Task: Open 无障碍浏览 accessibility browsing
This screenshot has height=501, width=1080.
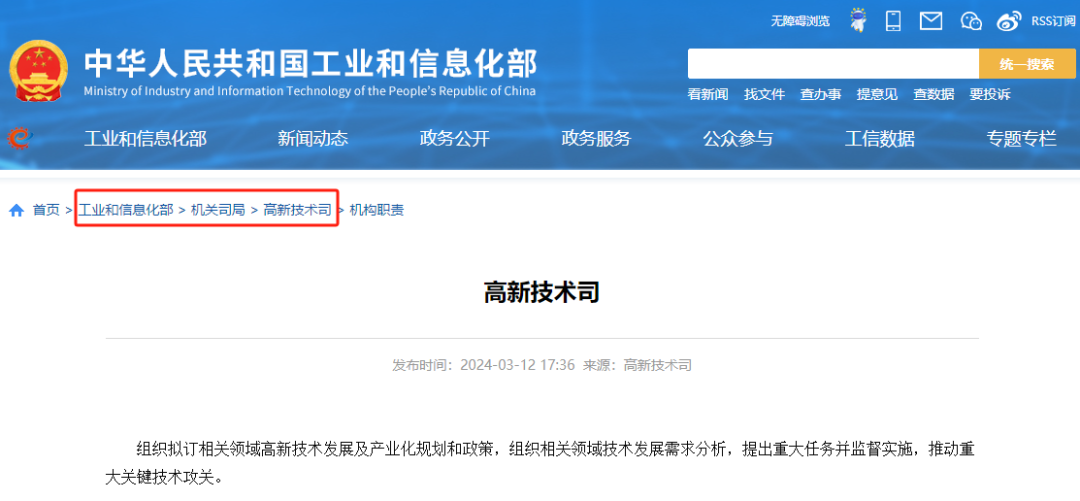Action: 800,21
